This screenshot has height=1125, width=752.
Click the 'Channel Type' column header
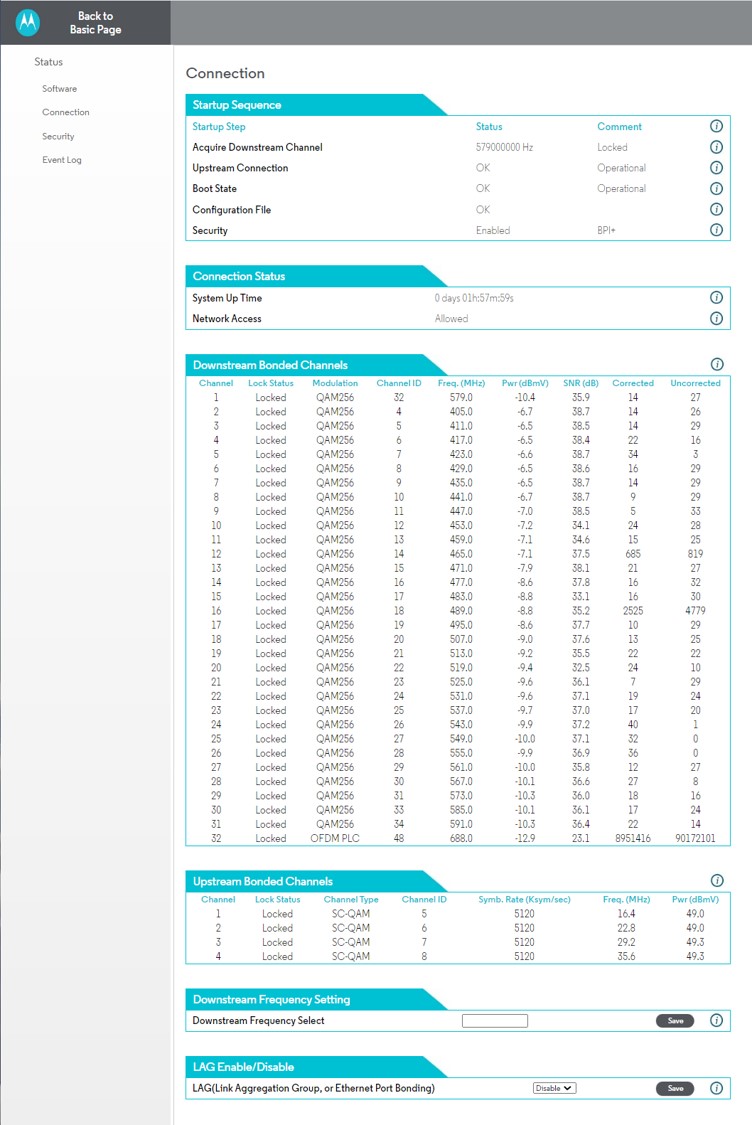click(x=351, y=899)
